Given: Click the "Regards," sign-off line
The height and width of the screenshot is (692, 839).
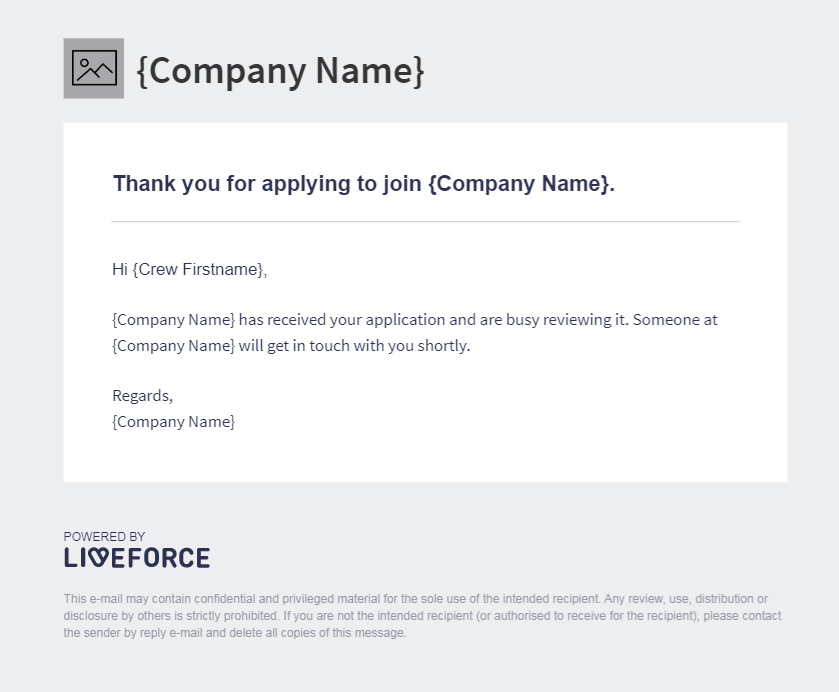Looking at the screenshot, I should coord(142,396).
